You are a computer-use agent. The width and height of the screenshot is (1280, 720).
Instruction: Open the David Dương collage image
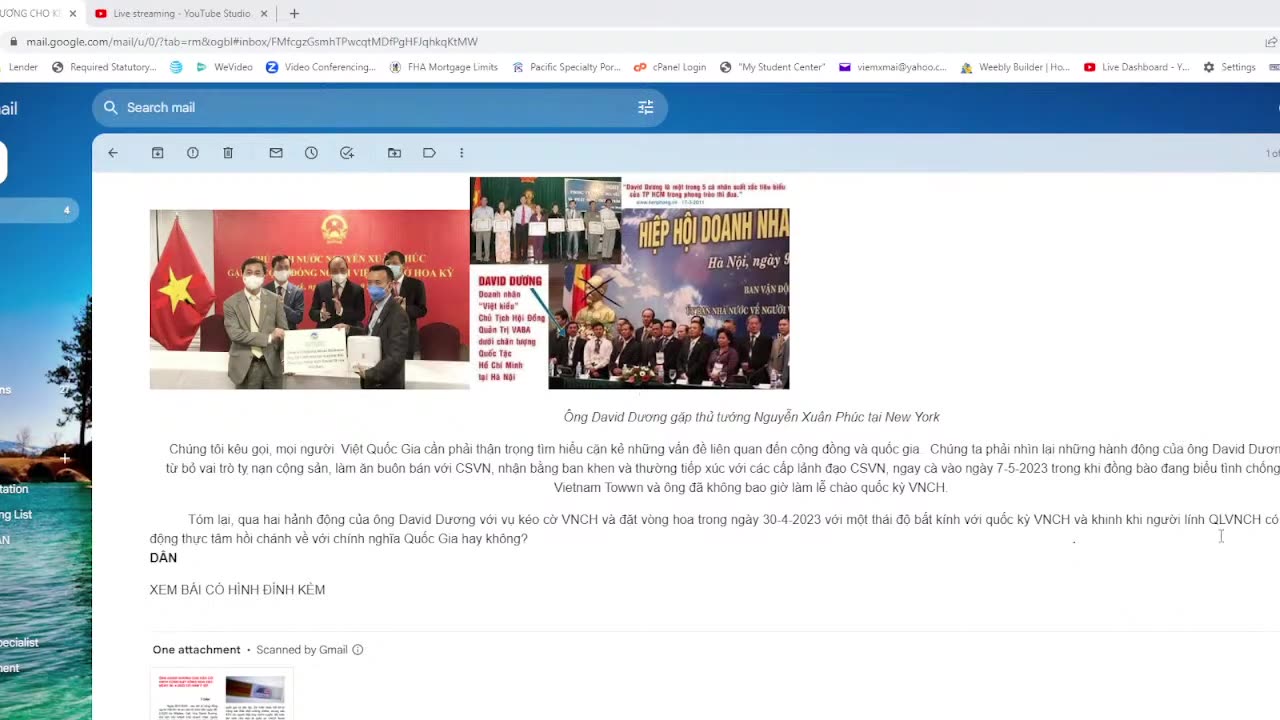(x=629, y=283)
